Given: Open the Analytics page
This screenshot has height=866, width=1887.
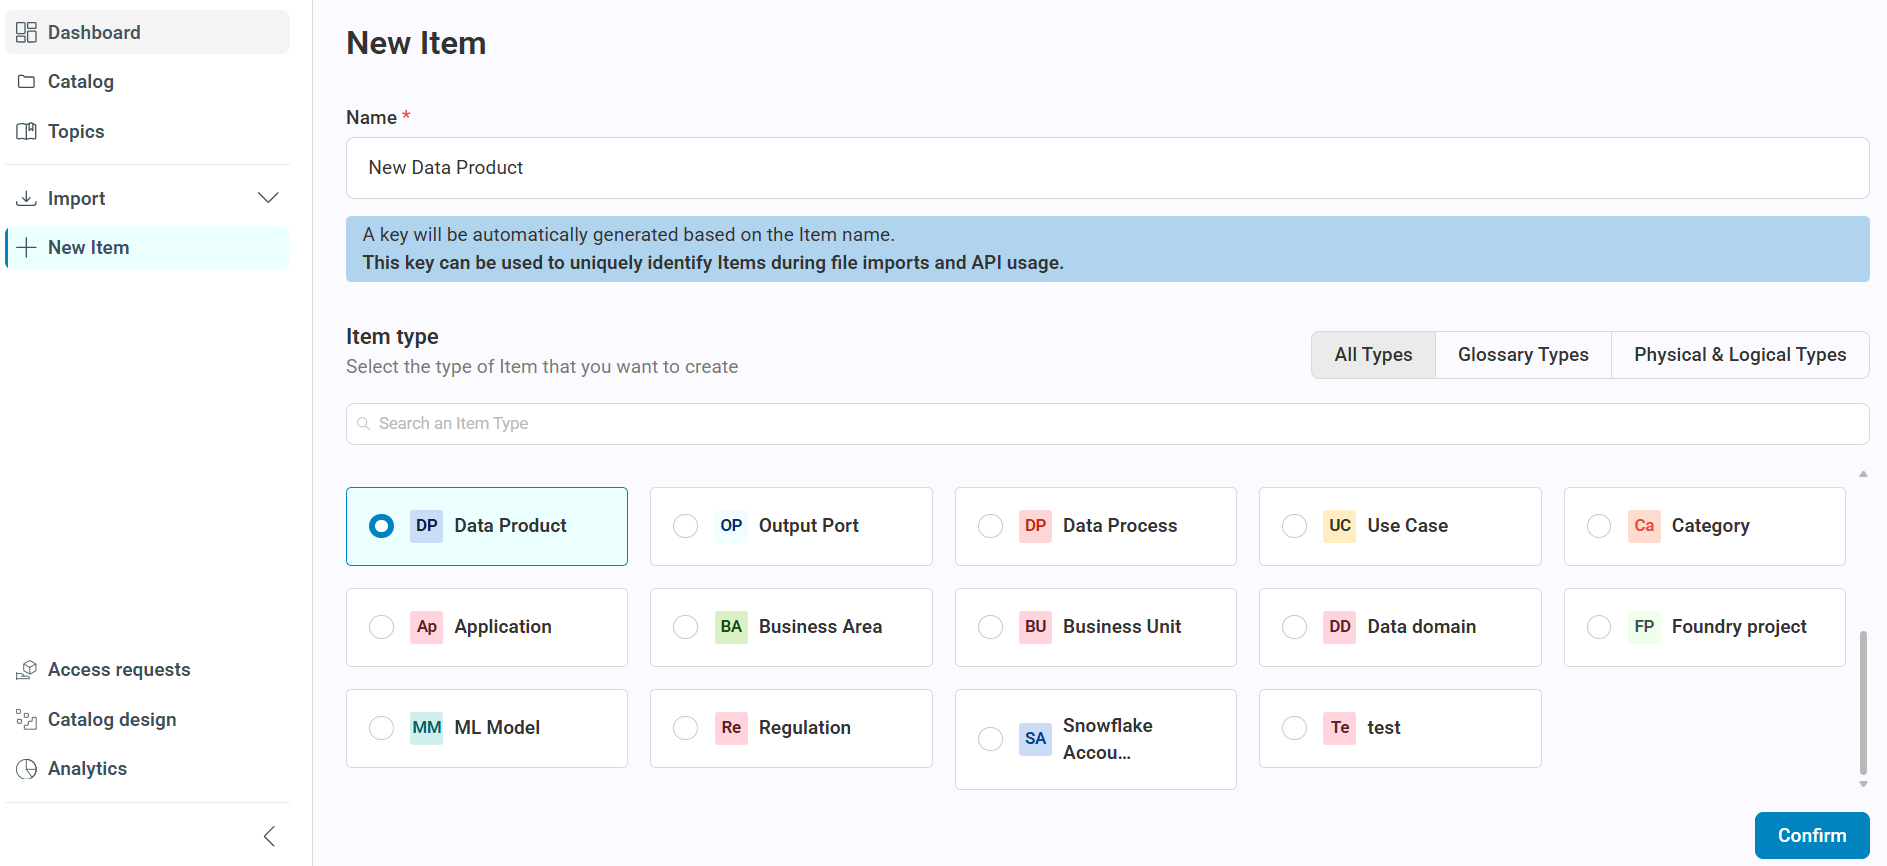Looking at the screenshot, I should (x=148, y=769).
